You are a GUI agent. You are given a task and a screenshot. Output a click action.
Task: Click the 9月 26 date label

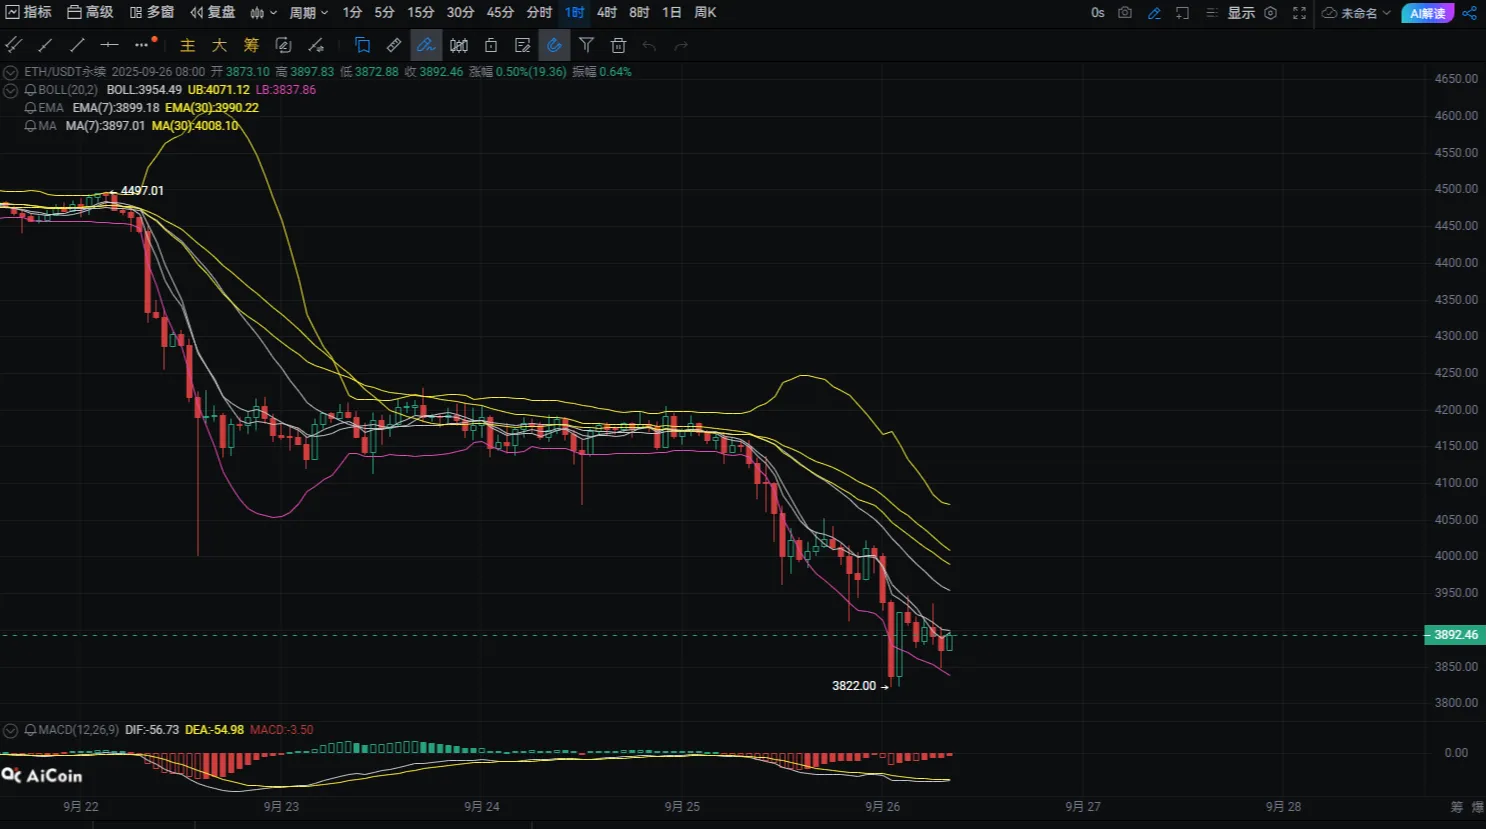click(x=882, y=807)
